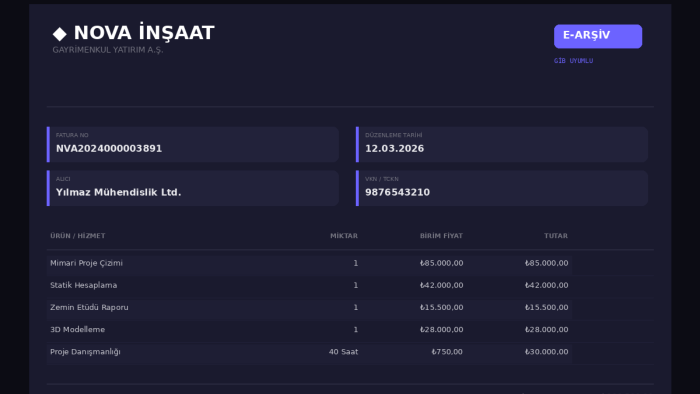Click the VKN / TCKN field label

[x=382, y=179]
